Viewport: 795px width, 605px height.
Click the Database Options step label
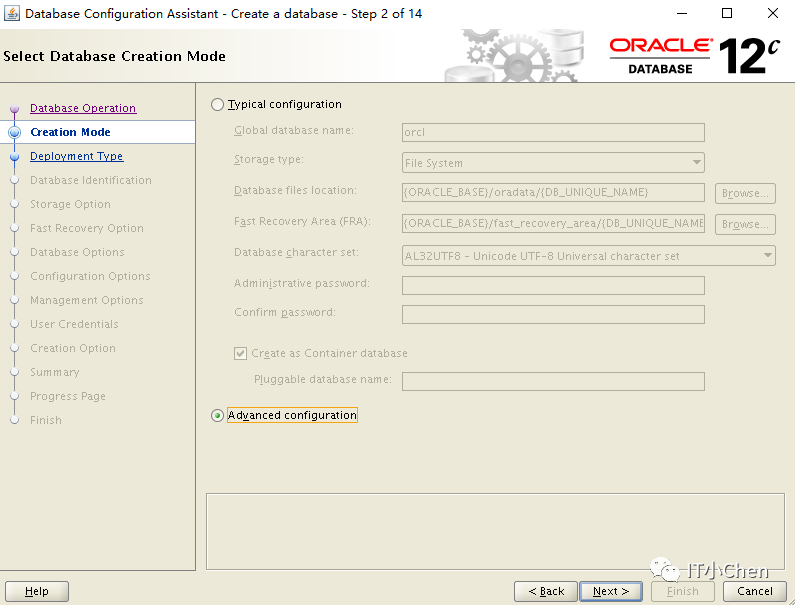(77, 252)
